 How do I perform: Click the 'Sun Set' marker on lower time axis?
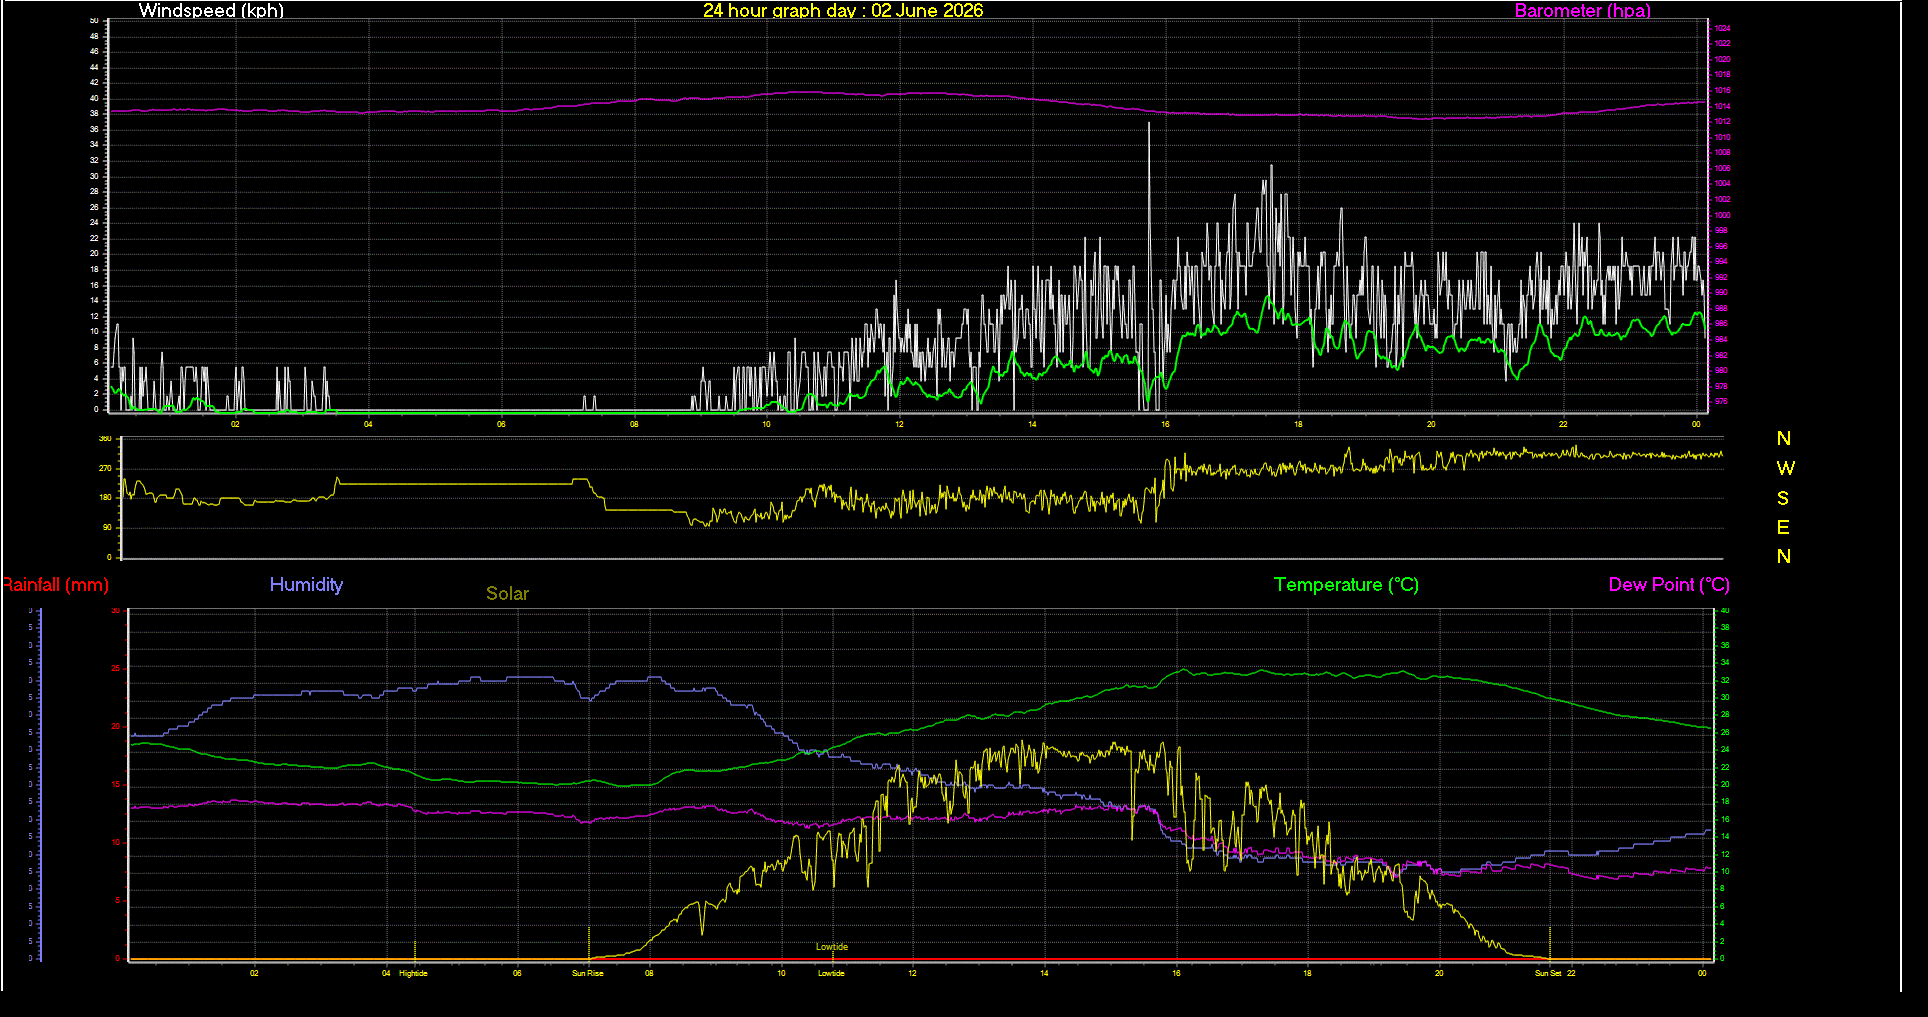coord(1548,973)
